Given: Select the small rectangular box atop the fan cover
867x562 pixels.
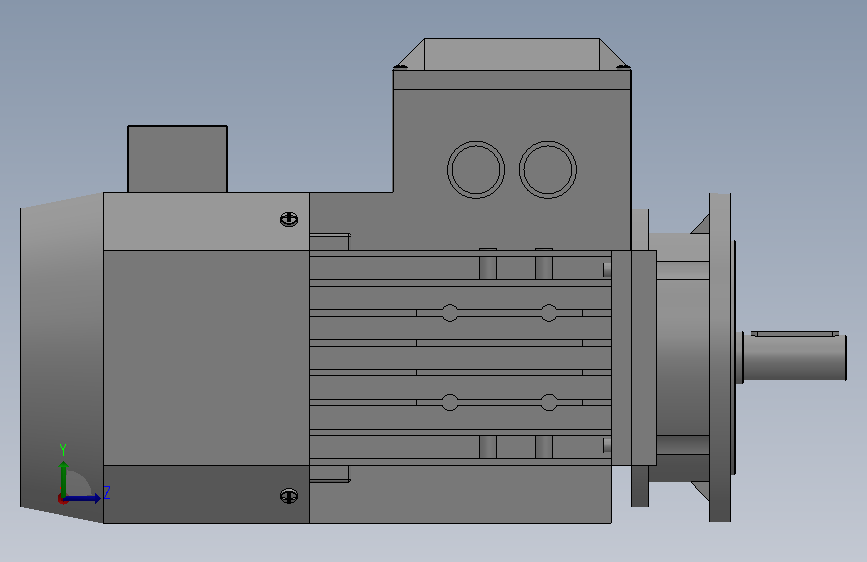Looking at the screenshot, I should [x=177, y=159].
